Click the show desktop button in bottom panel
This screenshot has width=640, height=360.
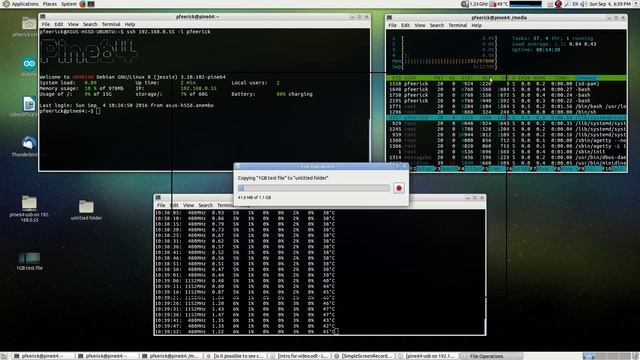click(4, 356)
